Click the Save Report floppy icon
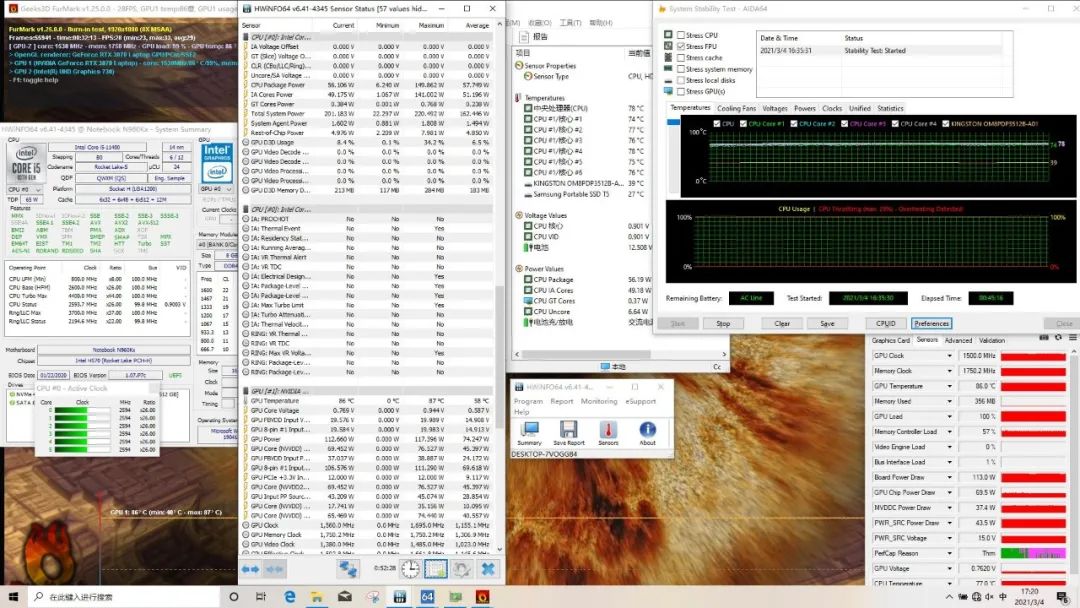This screenshot has width=1080, height=608. point(569,429)
